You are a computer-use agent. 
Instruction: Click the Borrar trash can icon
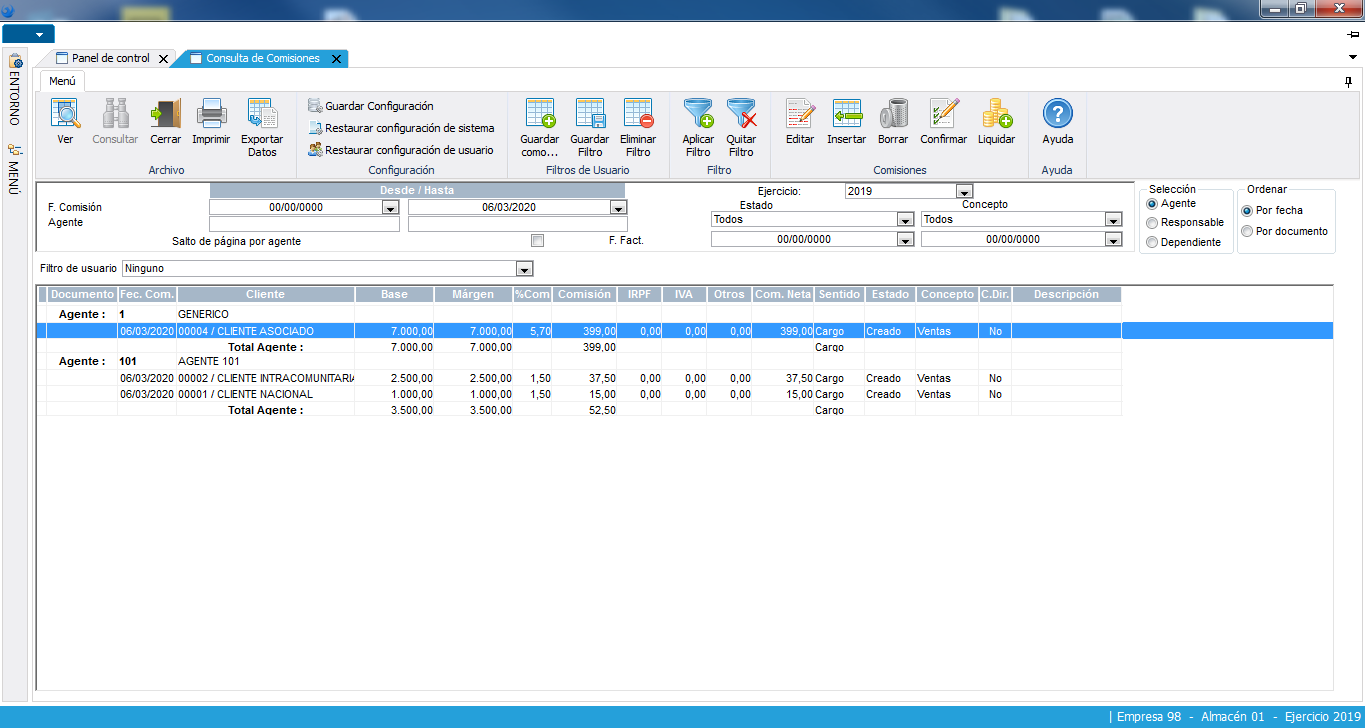(x=893, y=115)
